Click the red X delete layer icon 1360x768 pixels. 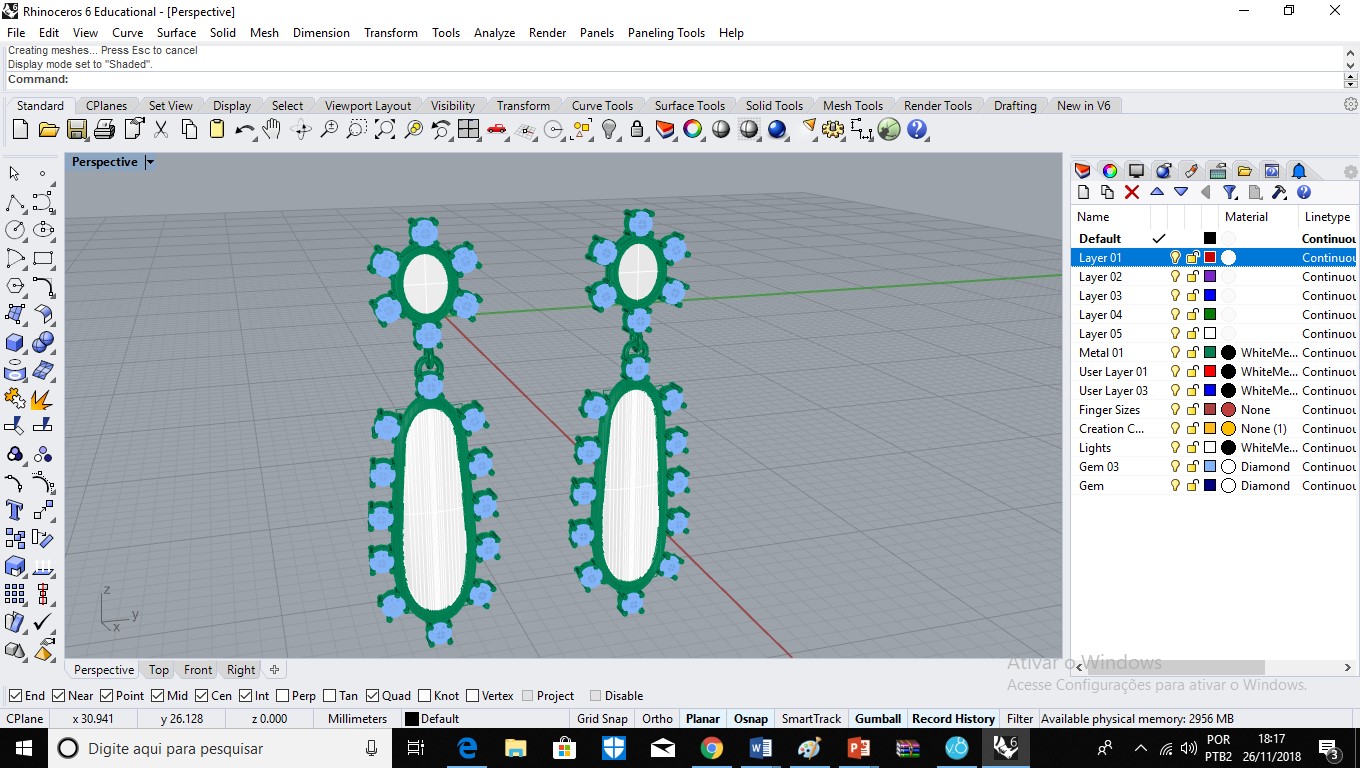point(1132,192)
